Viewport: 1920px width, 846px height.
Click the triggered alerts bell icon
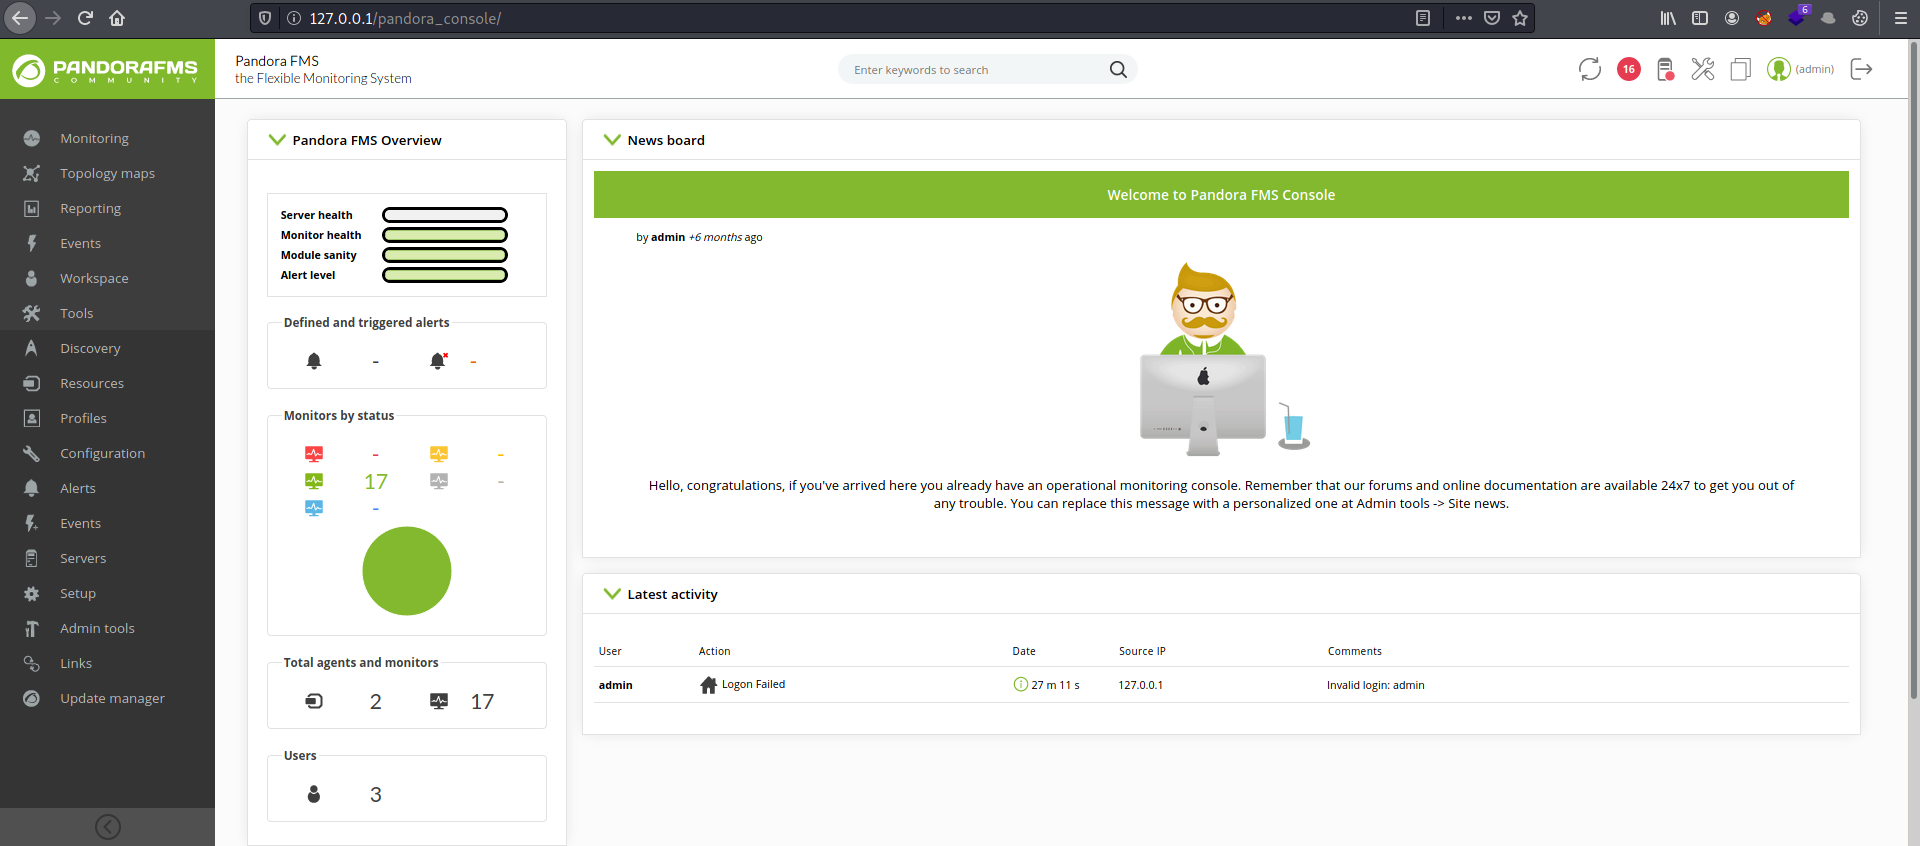(x=438, y=361)
